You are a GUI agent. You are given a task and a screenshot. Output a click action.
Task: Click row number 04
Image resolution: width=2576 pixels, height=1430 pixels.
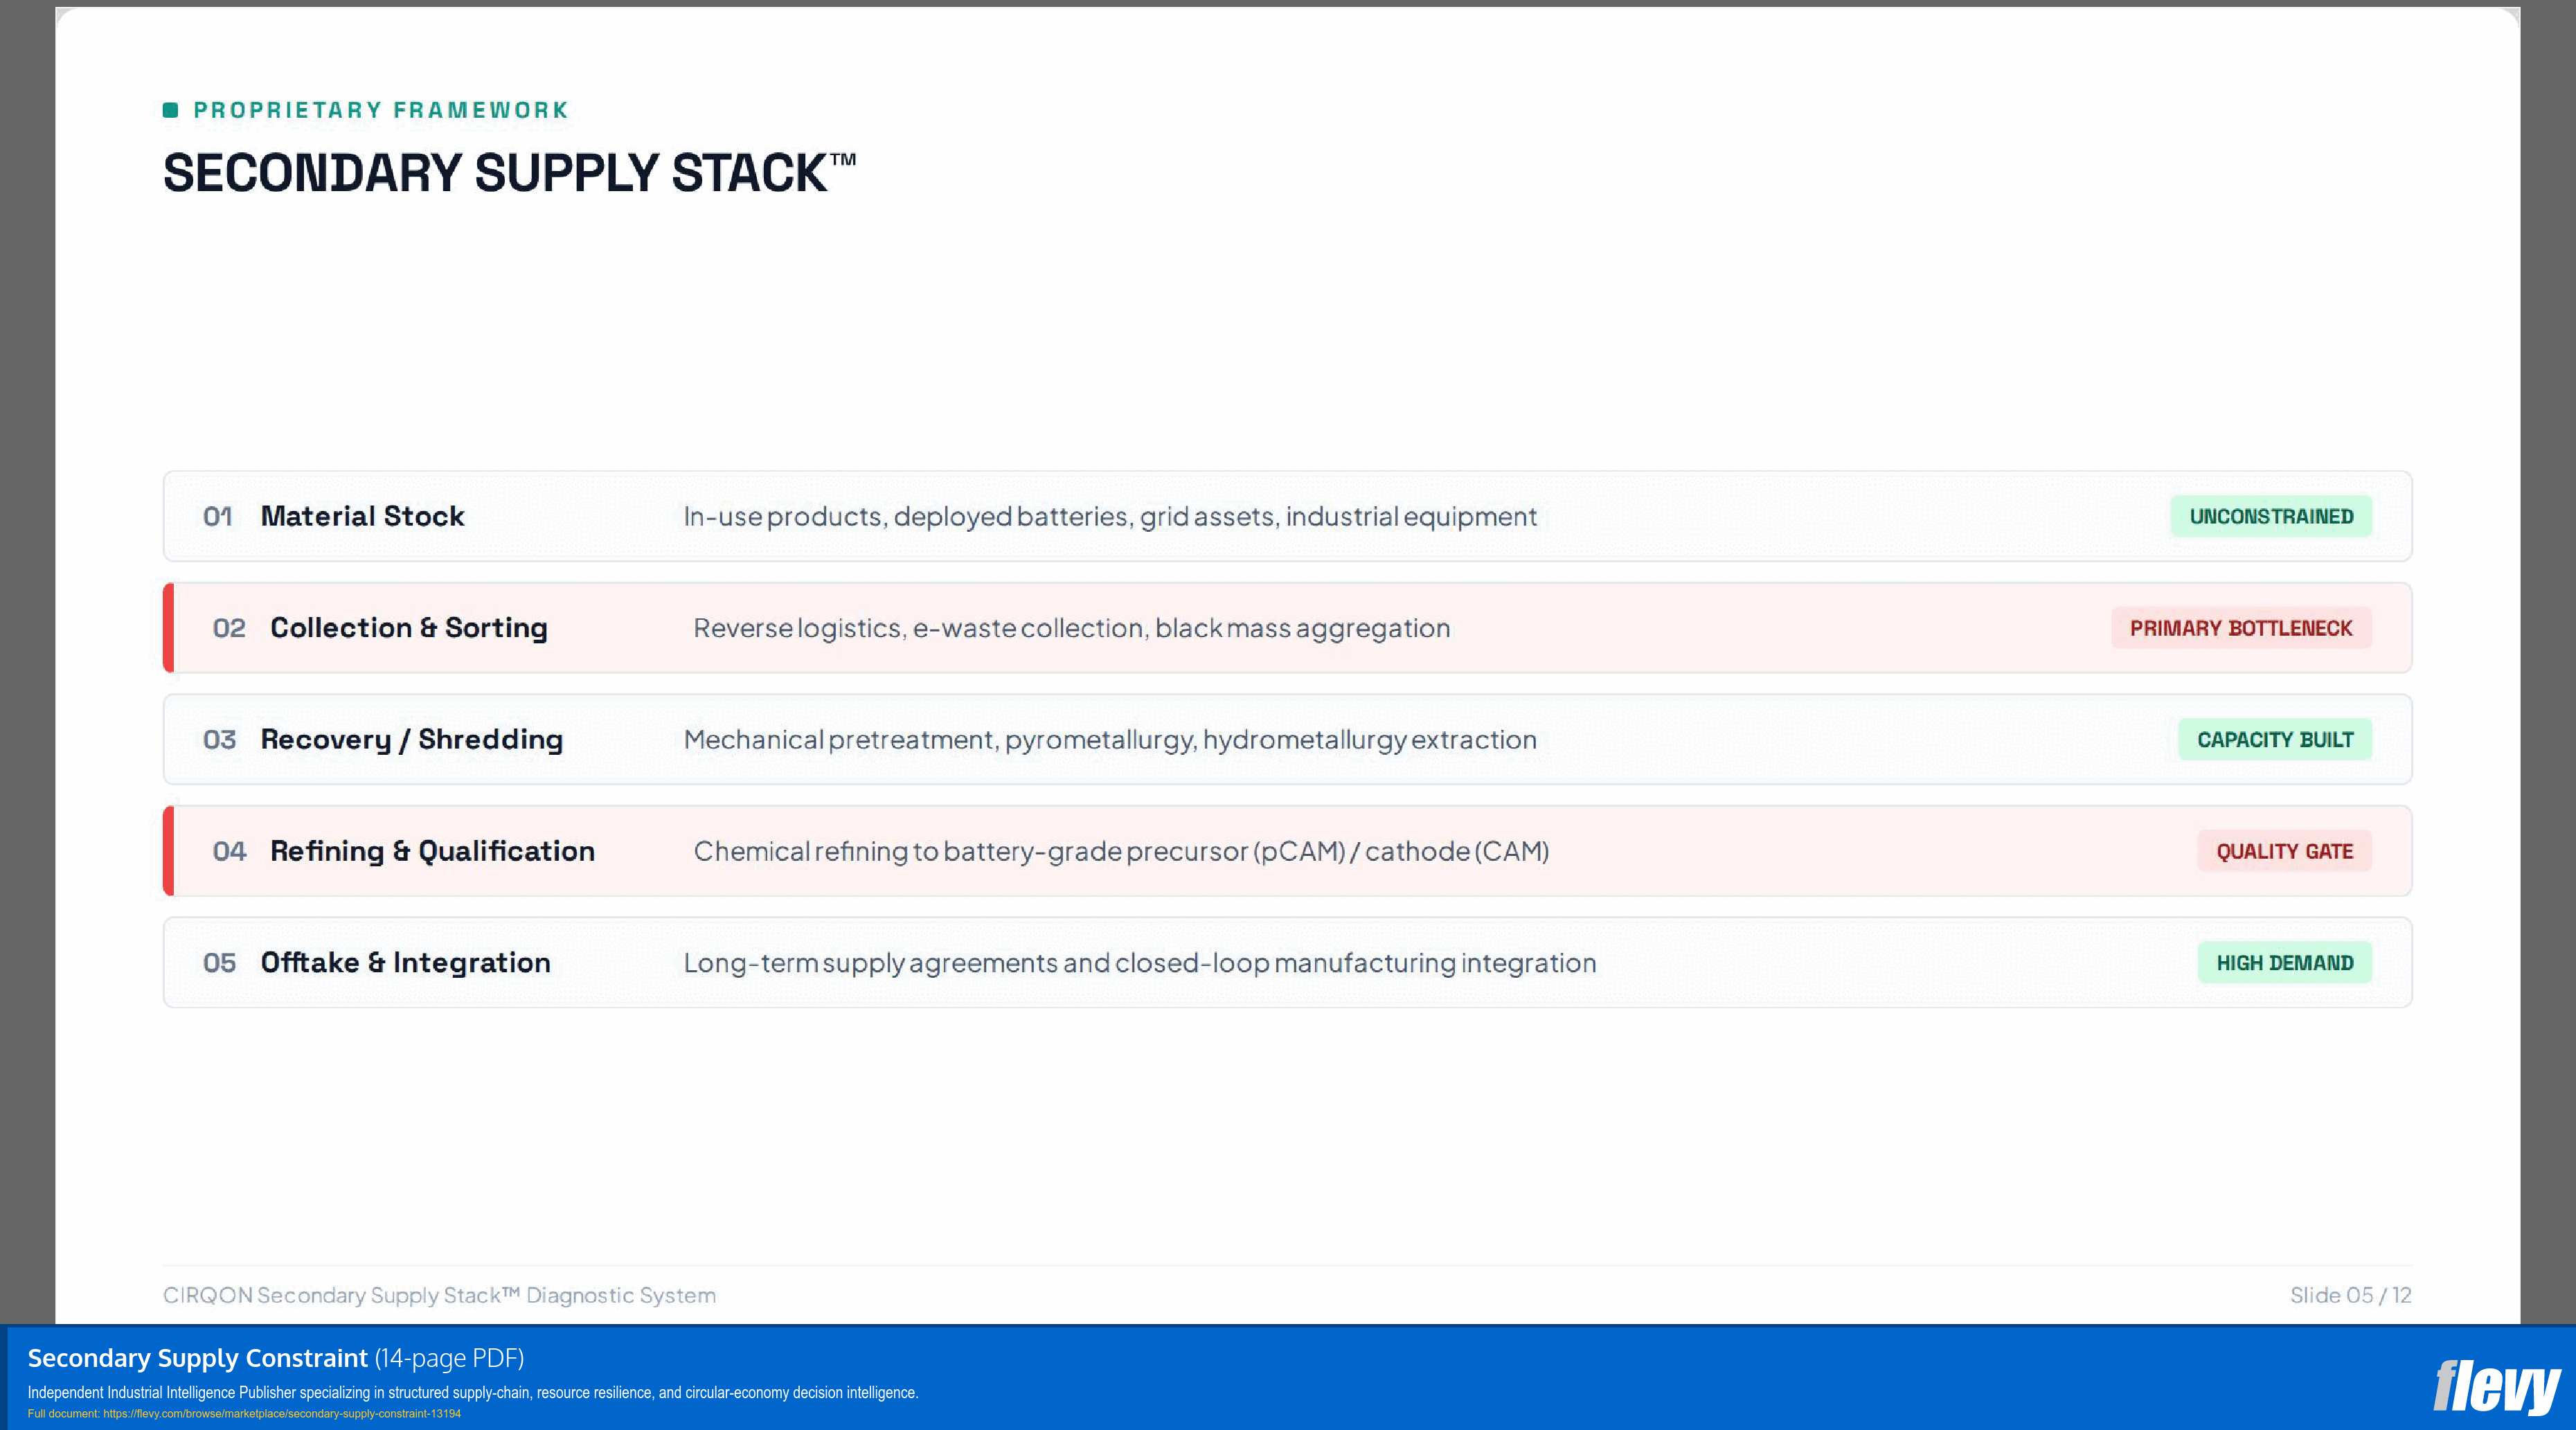point(229,851)
